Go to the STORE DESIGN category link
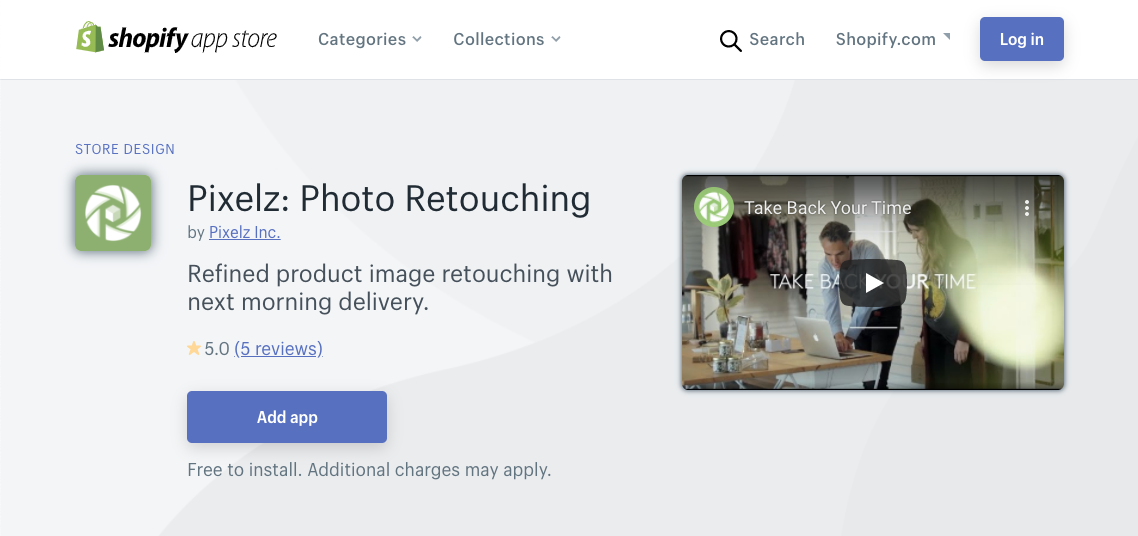 pyautogui.click(x=125, y=149)
